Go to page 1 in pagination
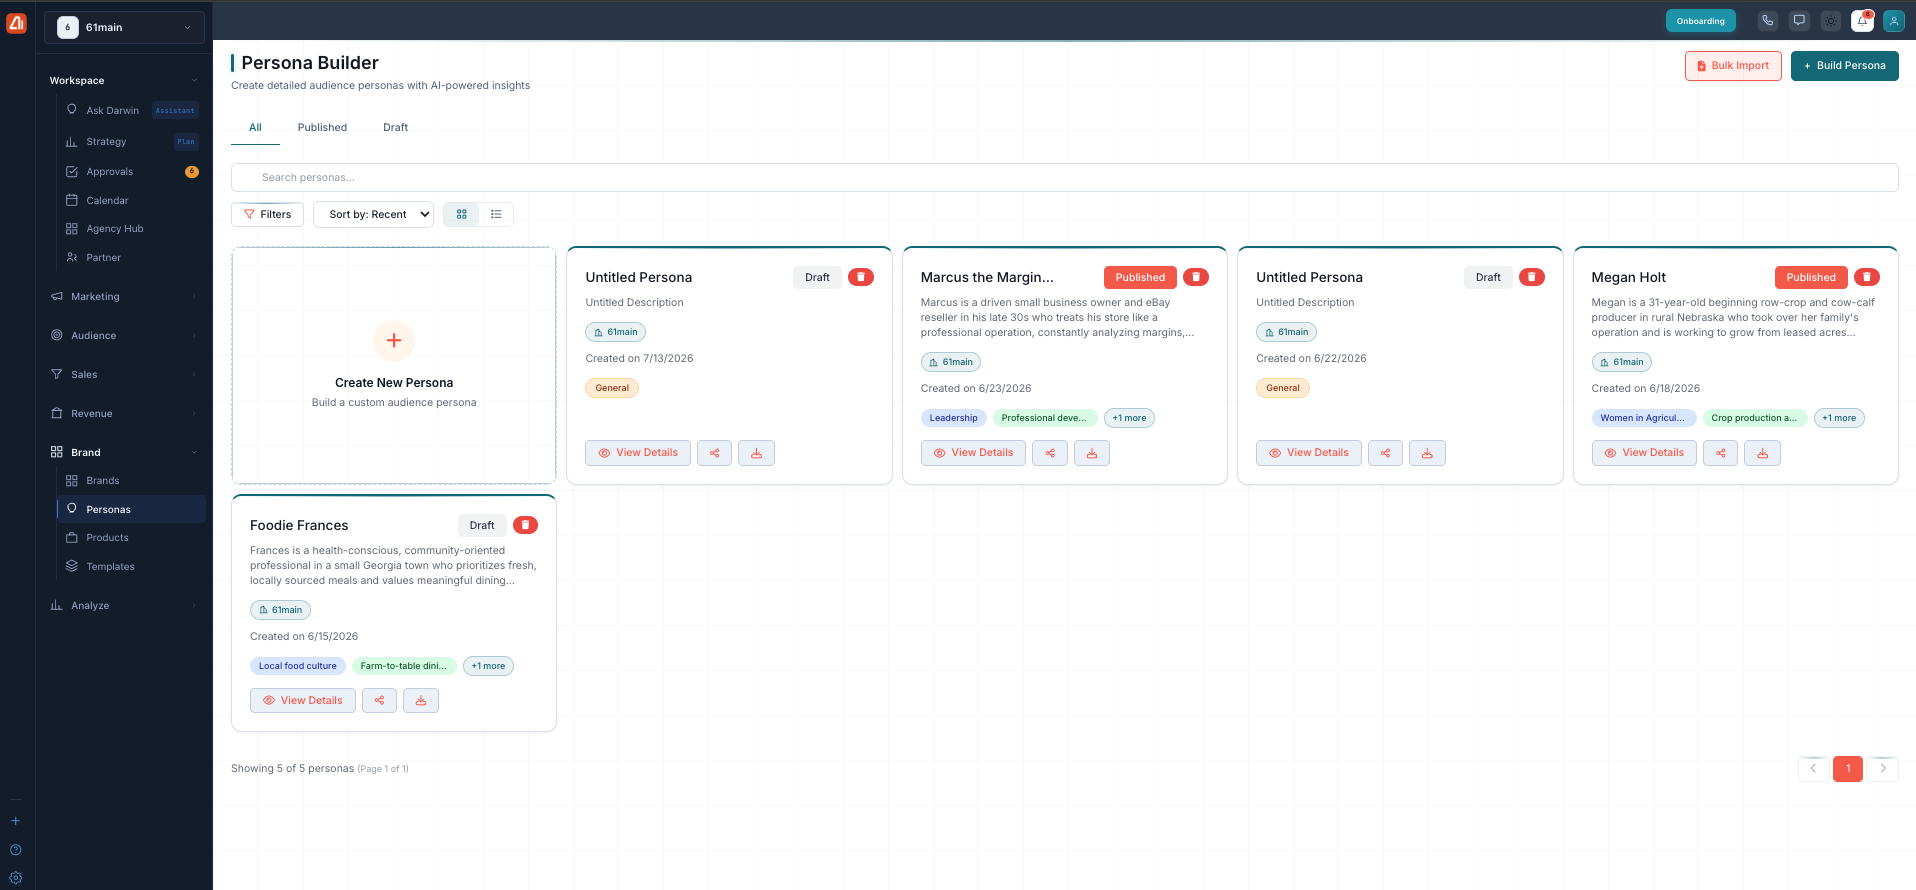 1847,769
